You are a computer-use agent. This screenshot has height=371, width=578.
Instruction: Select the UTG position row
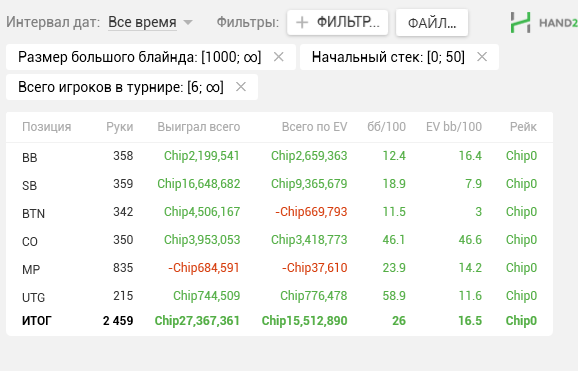279,296
